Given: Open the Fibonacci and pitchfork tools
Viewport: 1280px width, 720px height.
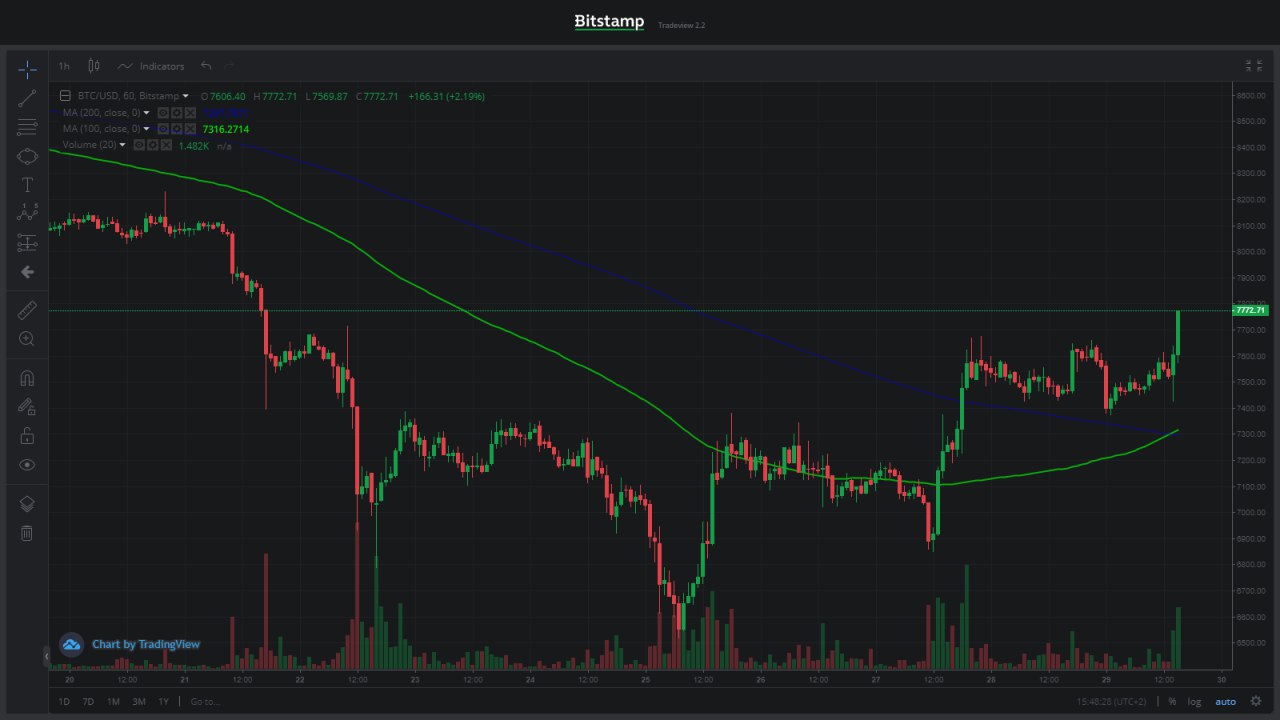Looking at the screenshot, I should tap(27, 127).
